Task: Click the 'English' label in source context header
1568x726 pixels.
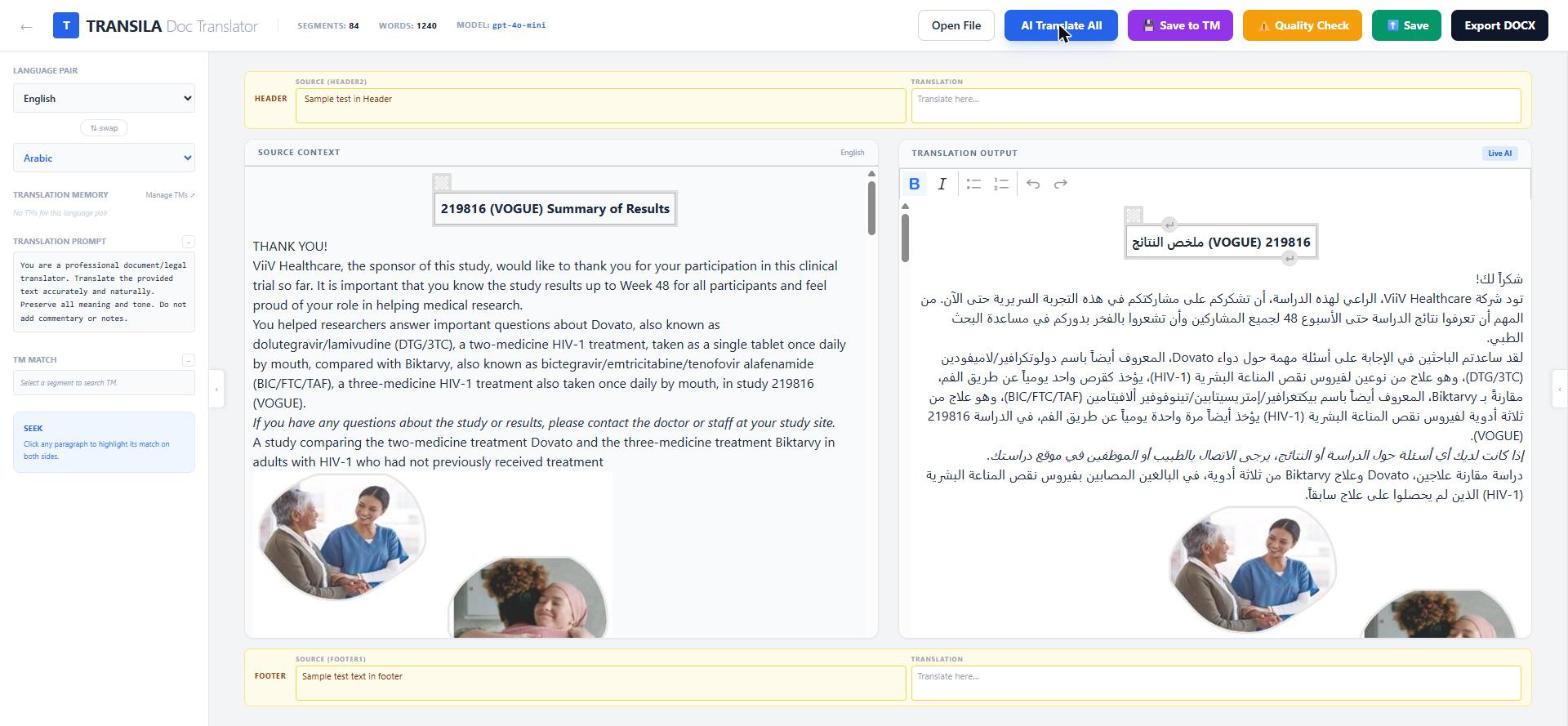Action: 852,153
